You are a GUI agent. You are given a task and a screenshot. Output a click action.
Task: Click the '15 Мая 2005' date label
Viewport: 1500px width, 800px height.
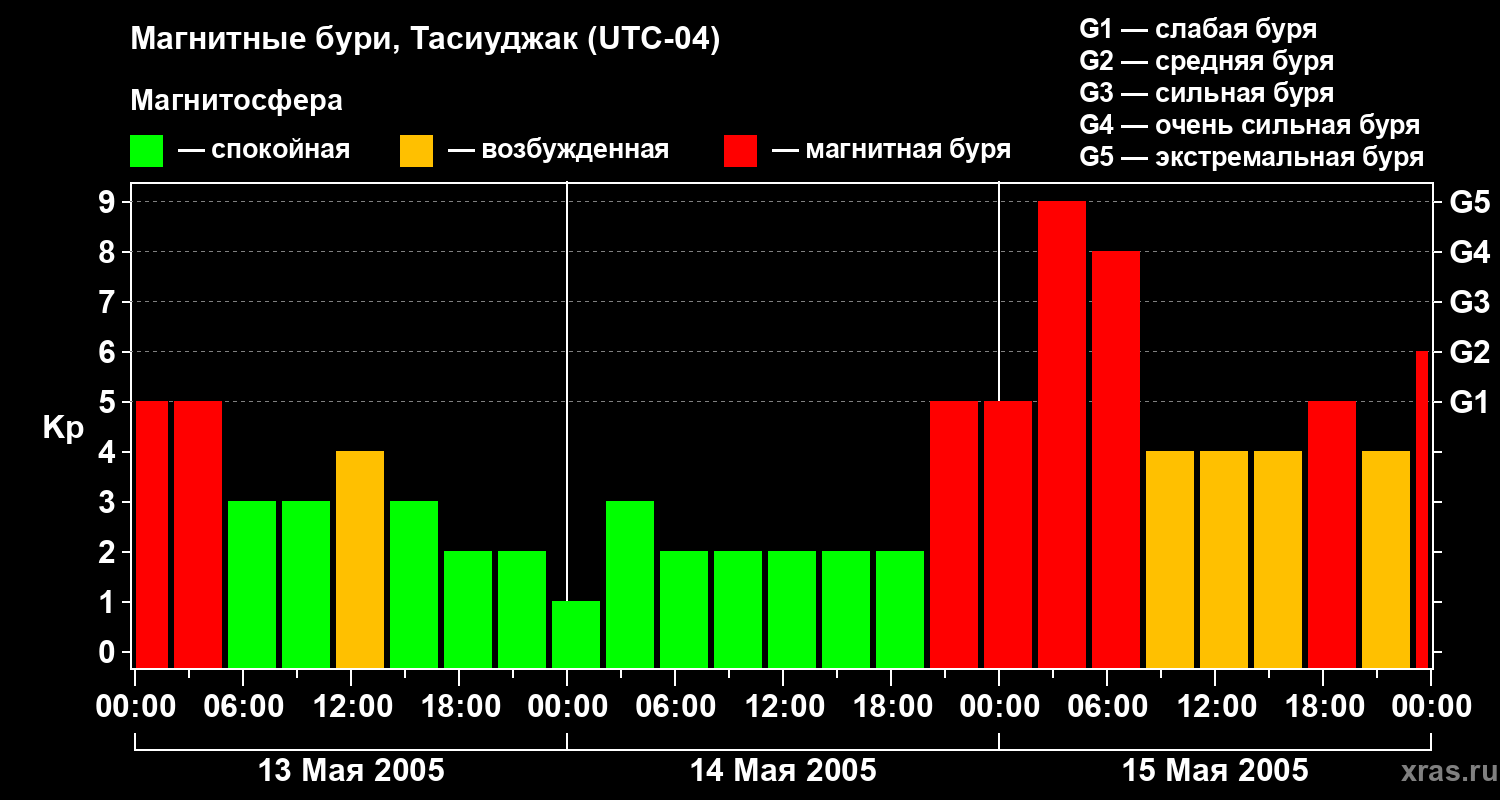coord(1215,771)
